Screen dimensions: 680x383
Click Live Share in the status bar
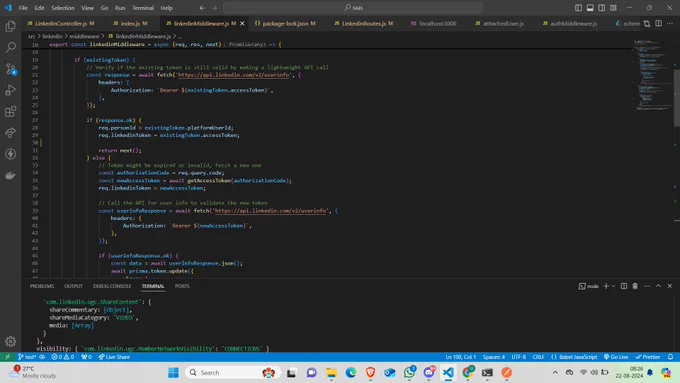114,357
